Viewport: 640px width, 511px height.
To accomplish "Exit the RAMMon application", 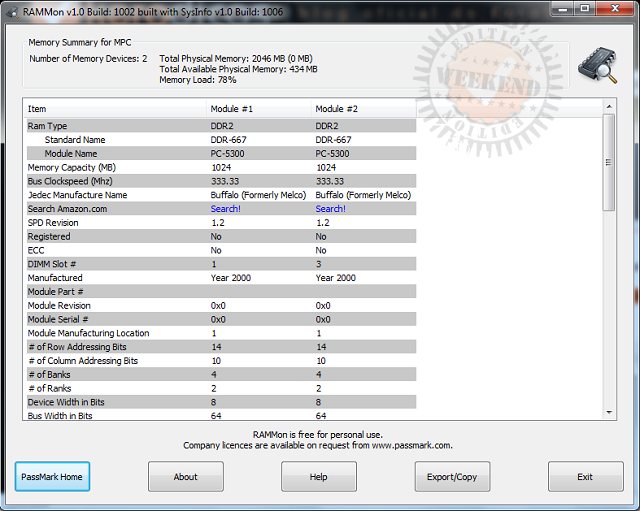I will 585,477.
